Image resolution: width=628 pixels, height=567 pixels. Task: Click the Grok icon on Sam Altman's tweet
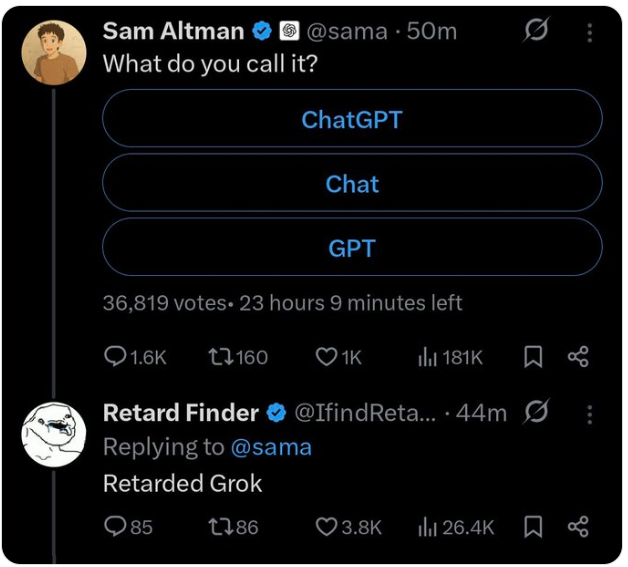coord(537,32)
